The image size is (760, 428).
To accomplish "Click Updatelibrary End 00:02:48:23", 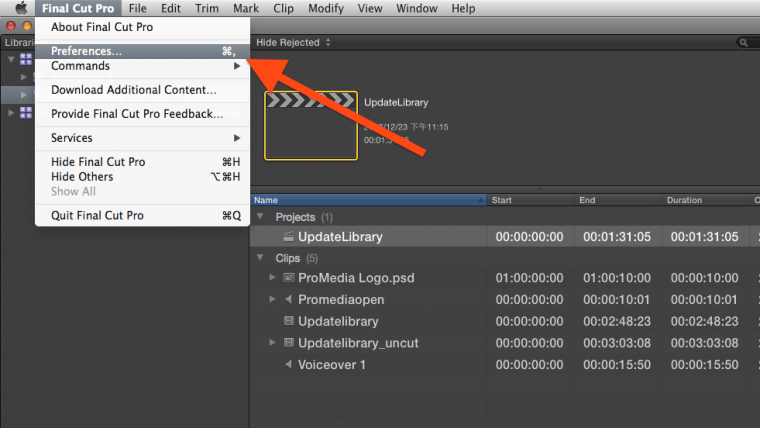I will tap(617, 321).
